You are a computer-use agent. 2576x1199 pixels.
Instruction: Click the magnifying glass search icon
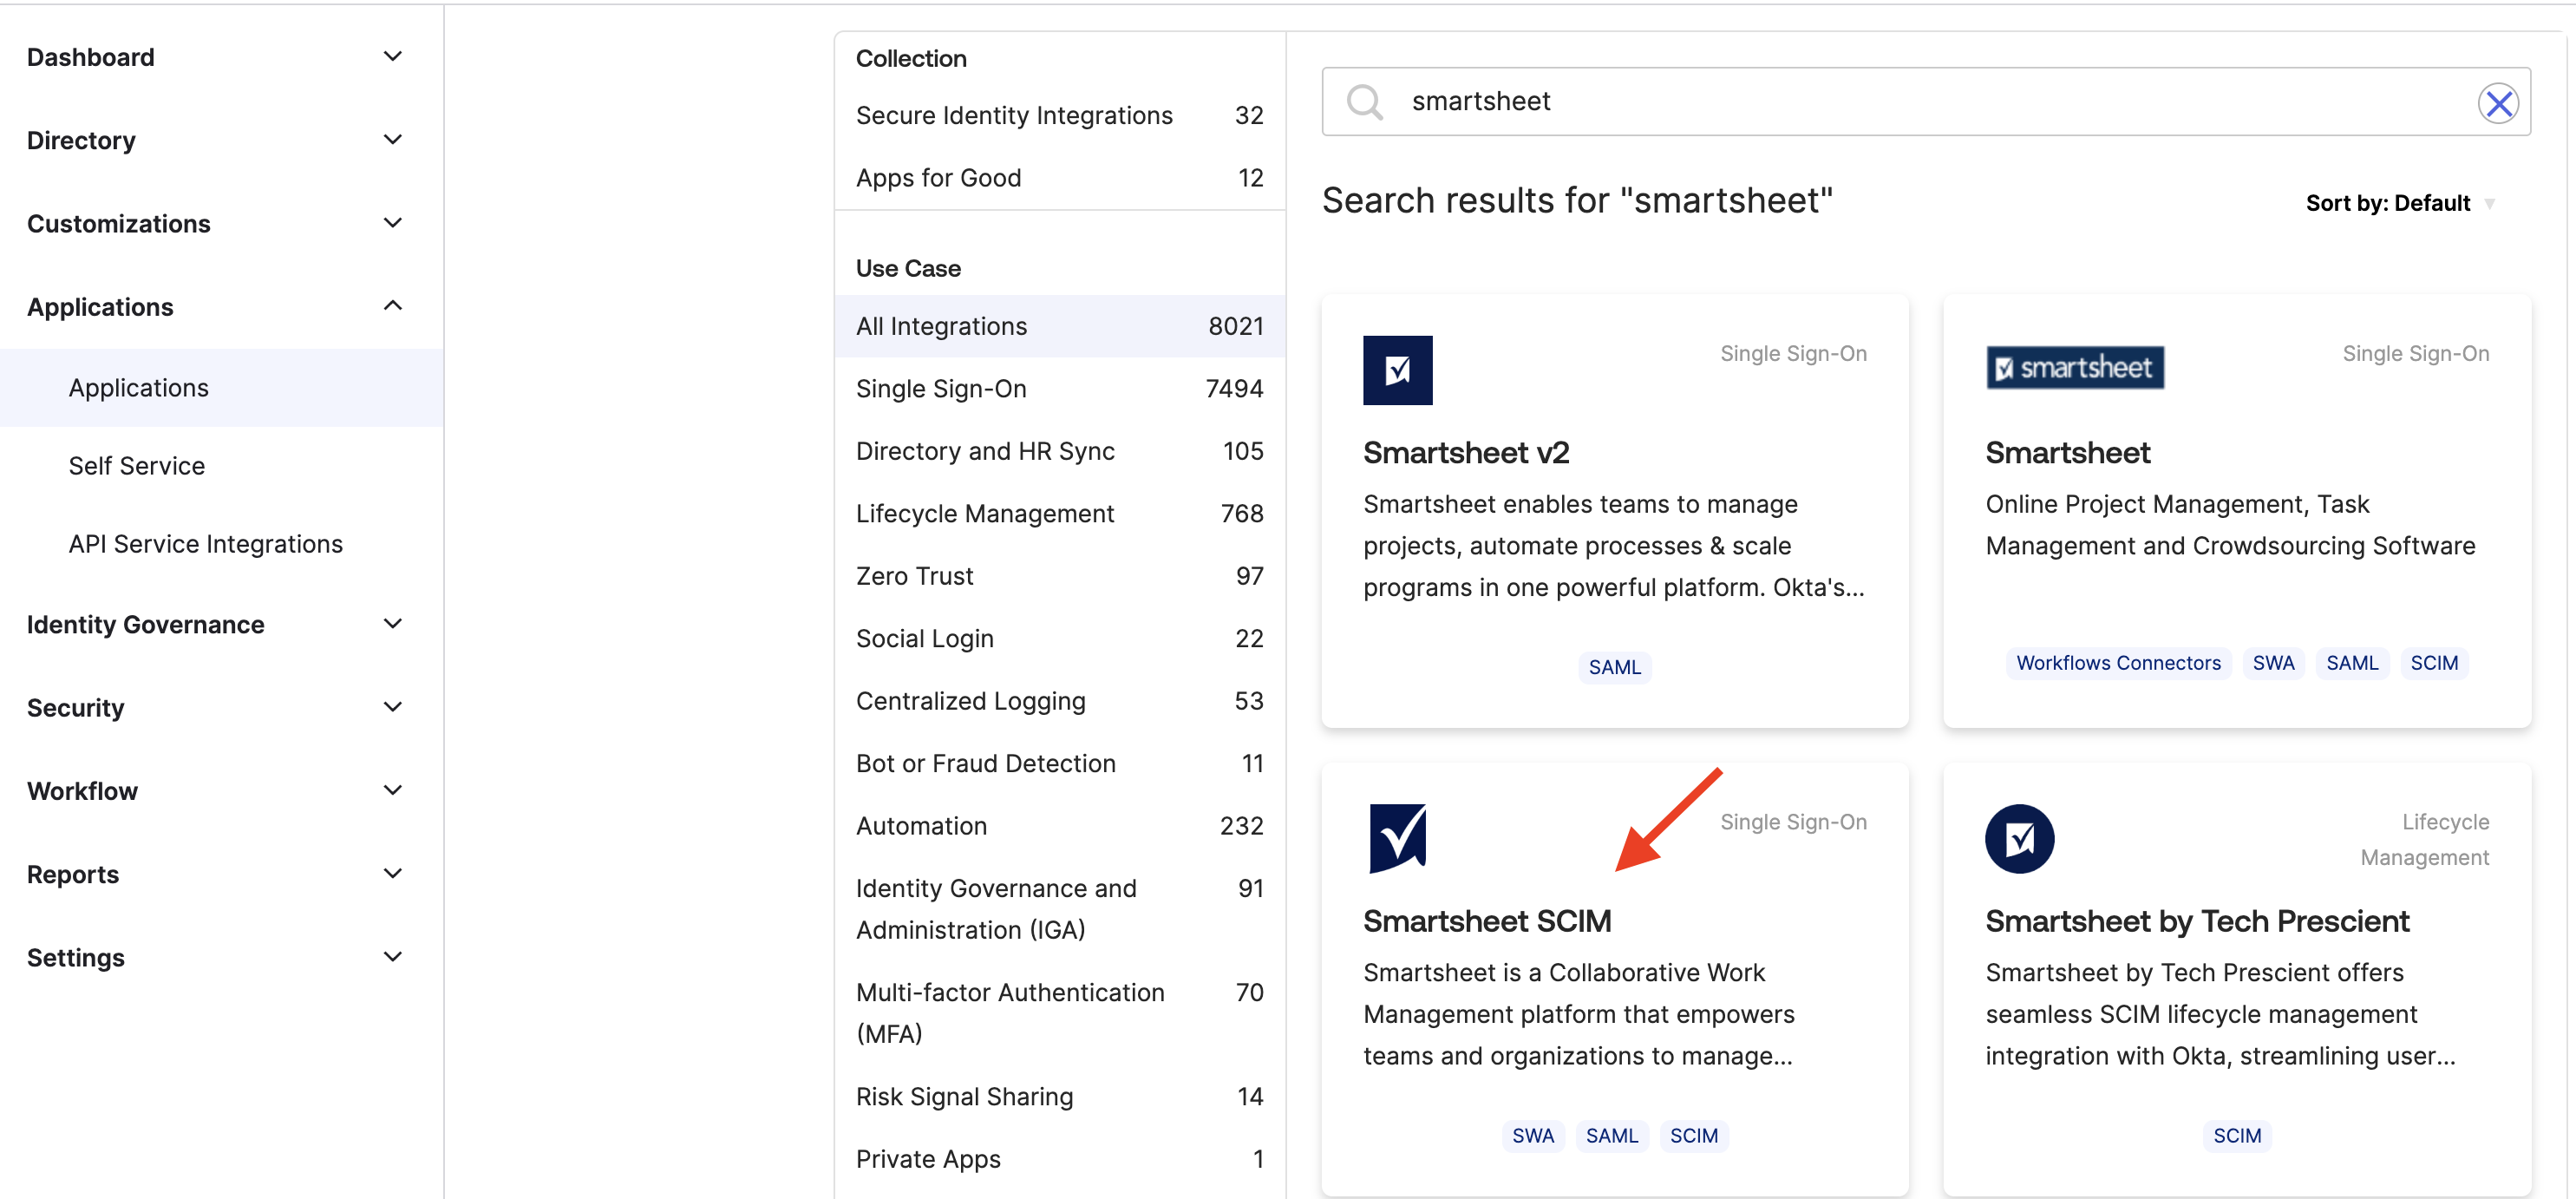click(x=1364, y=102)
